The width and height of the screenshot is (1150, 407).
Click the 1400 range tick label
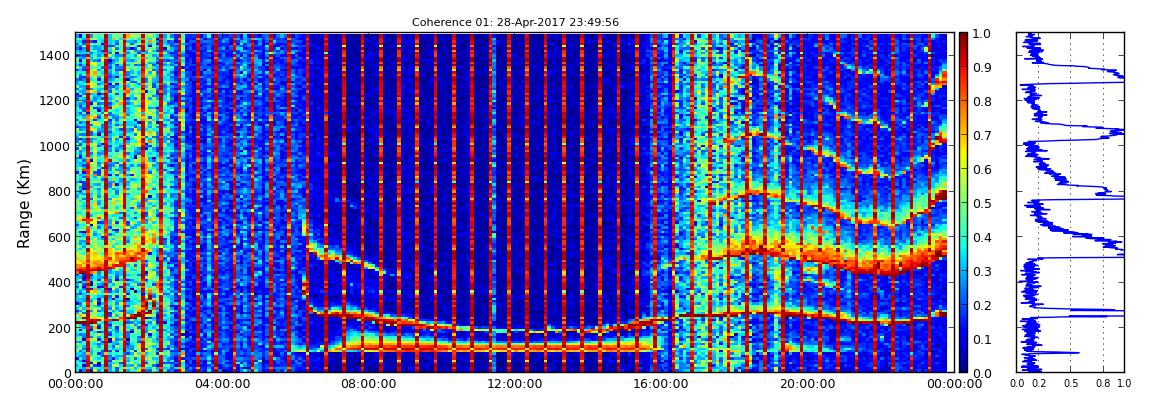click(55, 55)
